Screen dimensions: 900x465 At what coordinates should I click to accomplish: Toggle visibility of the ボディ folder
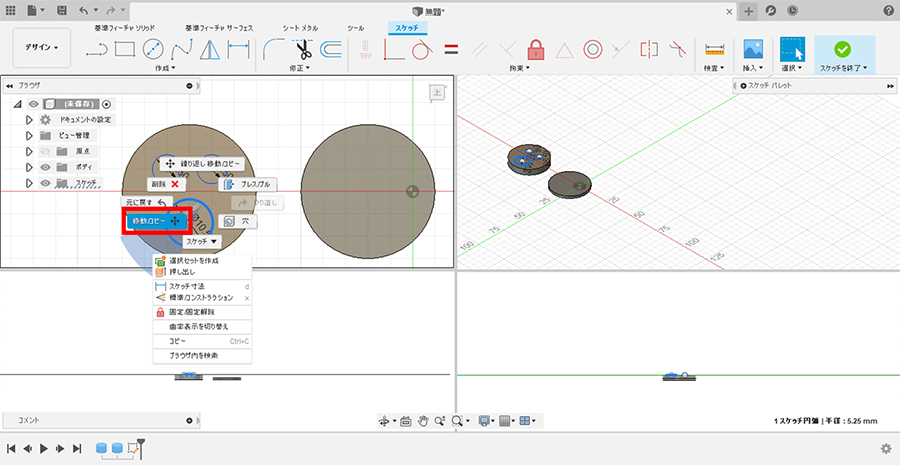click(45, 167)
